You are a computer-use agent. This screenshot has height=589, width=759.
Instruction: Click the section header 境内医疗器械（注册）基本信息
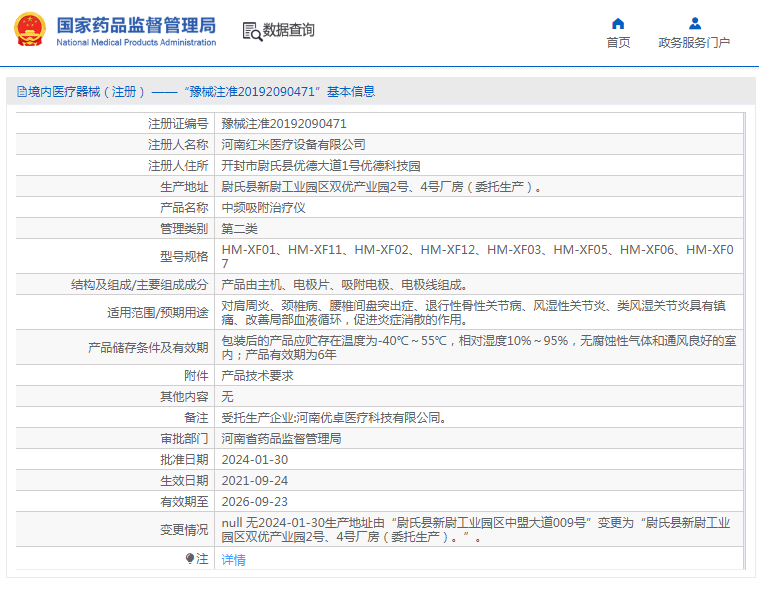(x=196, y=91)
